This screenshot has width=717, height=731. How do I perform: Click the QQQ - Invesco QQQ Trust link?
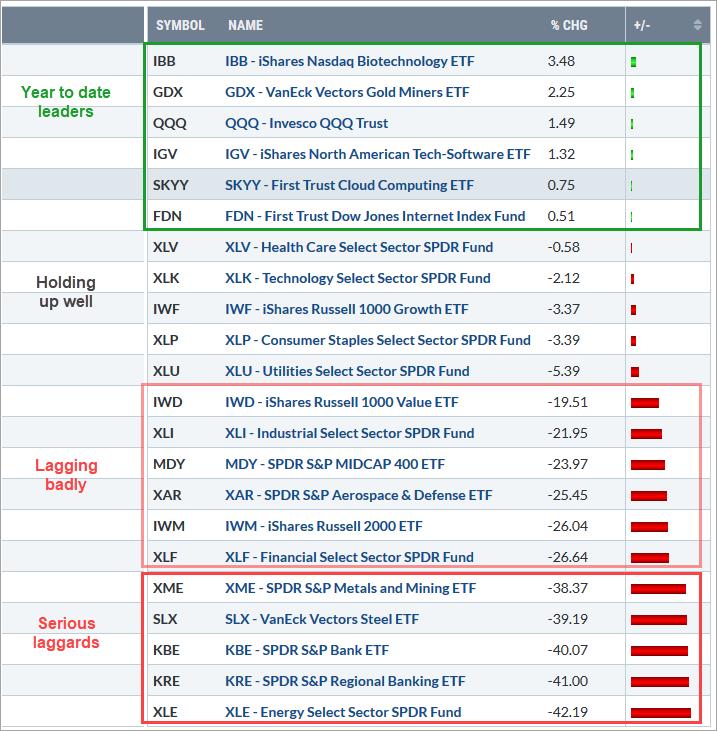point(307,124)
